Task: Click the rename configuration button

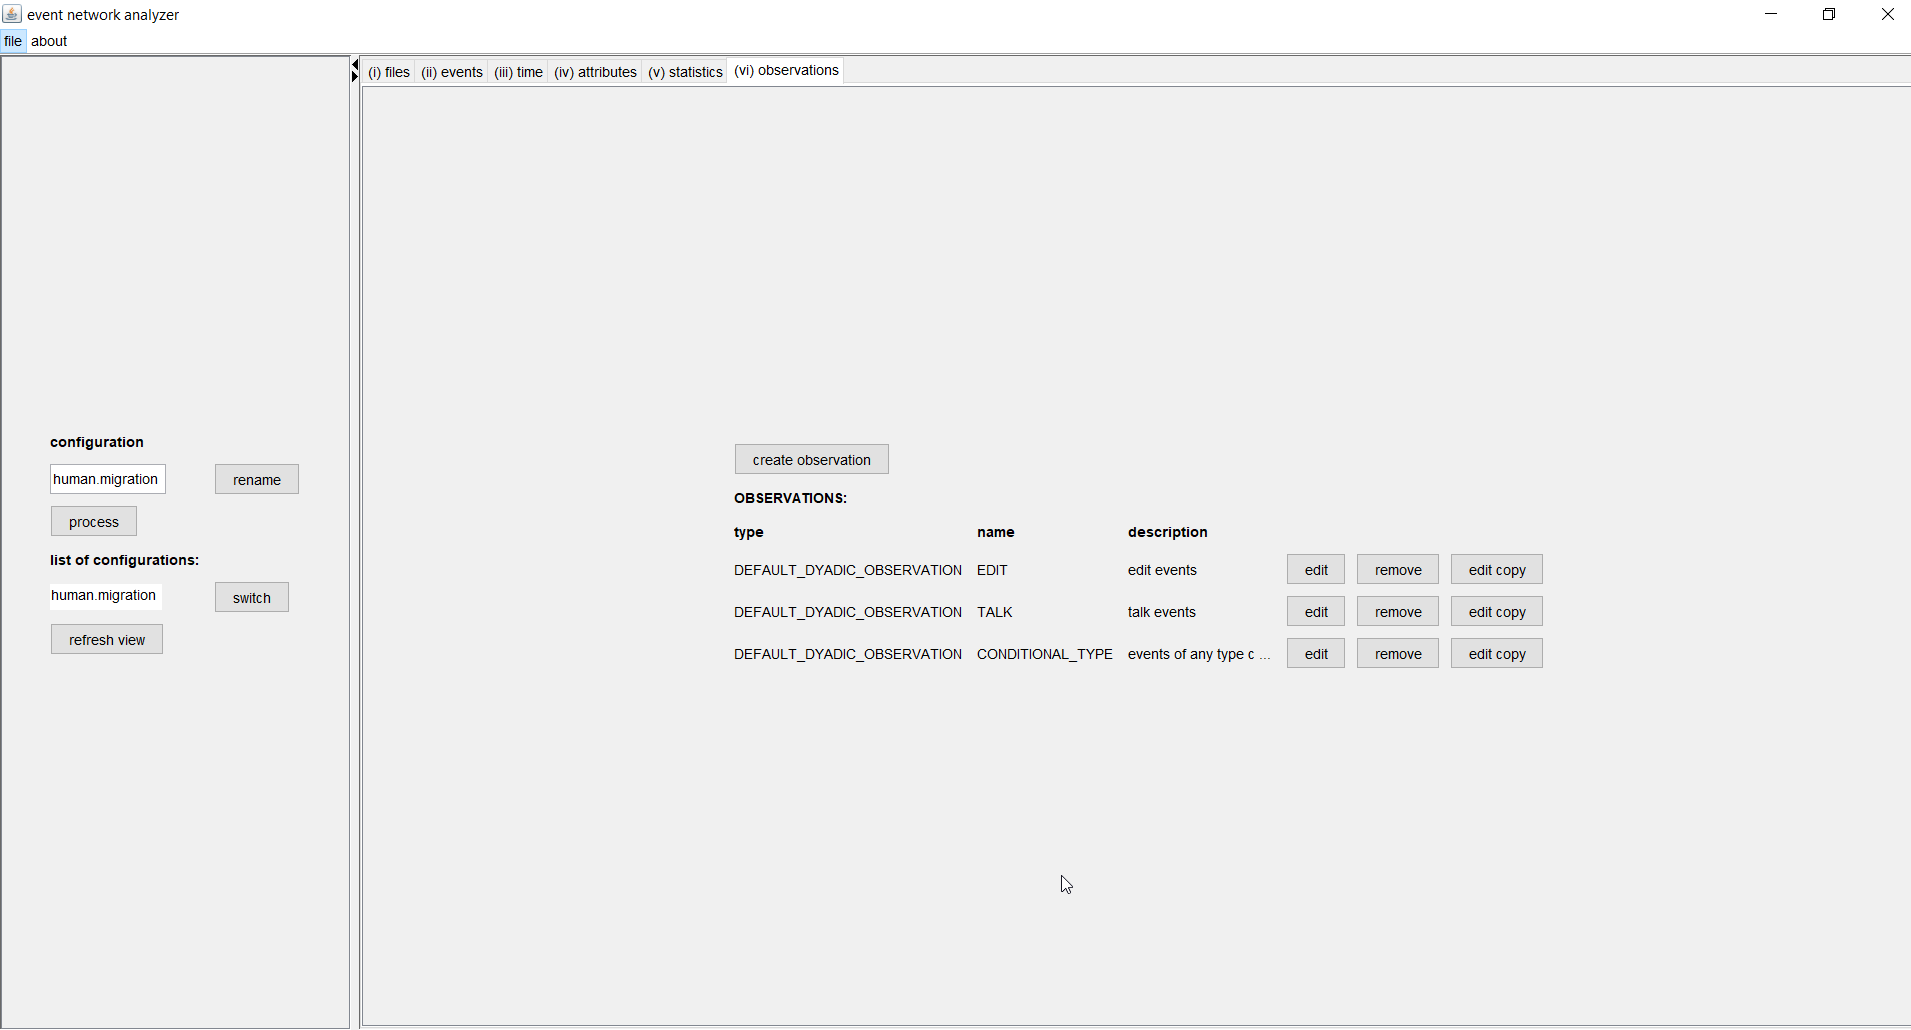Action: pos(256,480)
